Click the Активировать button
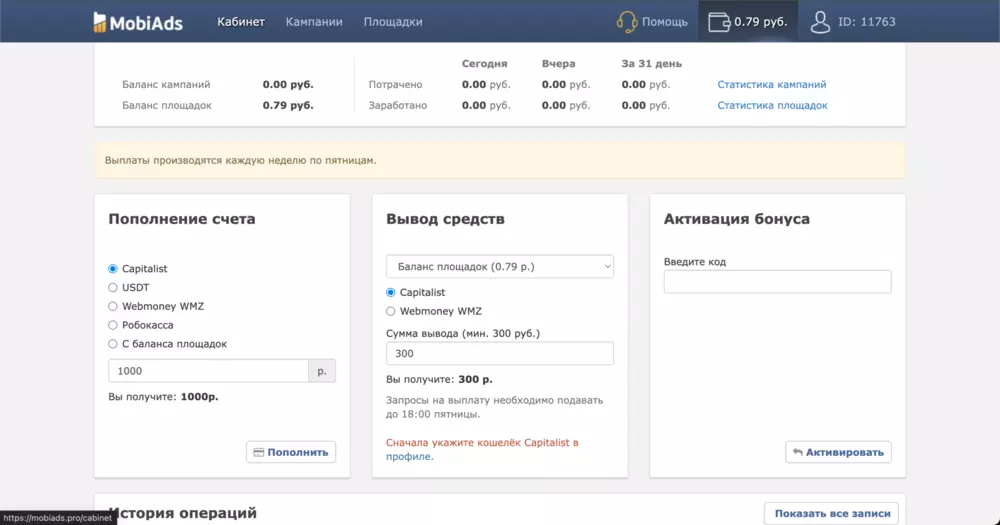Screen dimensions: 1000x525 pos(838,452)
